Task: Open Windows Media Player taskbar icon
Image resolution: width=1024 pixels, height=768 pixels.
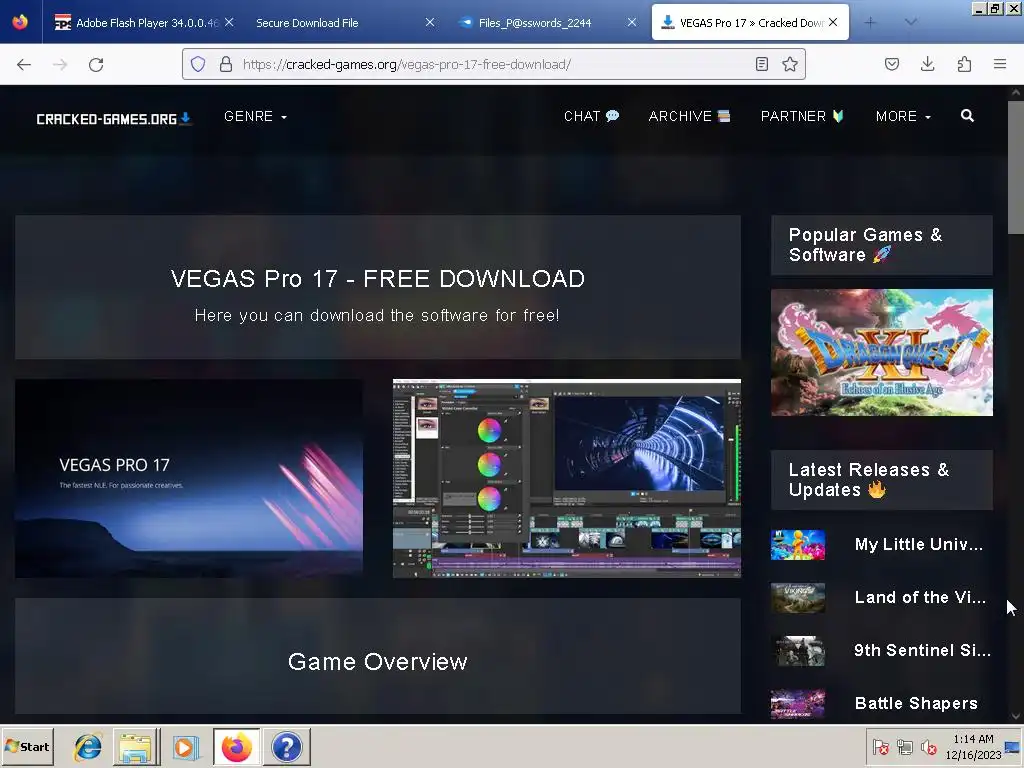Action: (x=185, y=746)
